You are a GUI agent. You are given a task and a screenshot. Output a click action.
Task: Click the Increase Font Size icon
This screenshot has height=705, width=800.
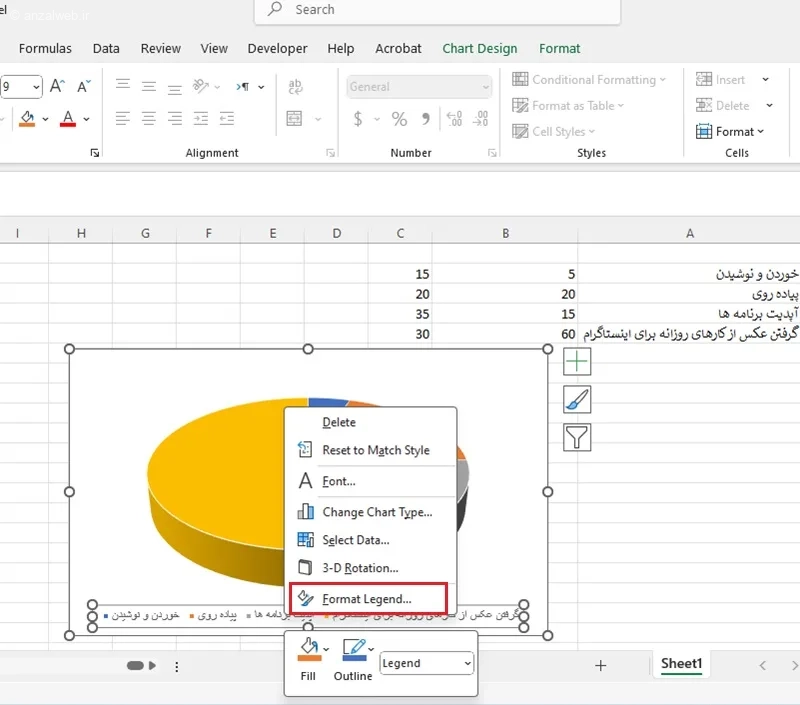58,87
